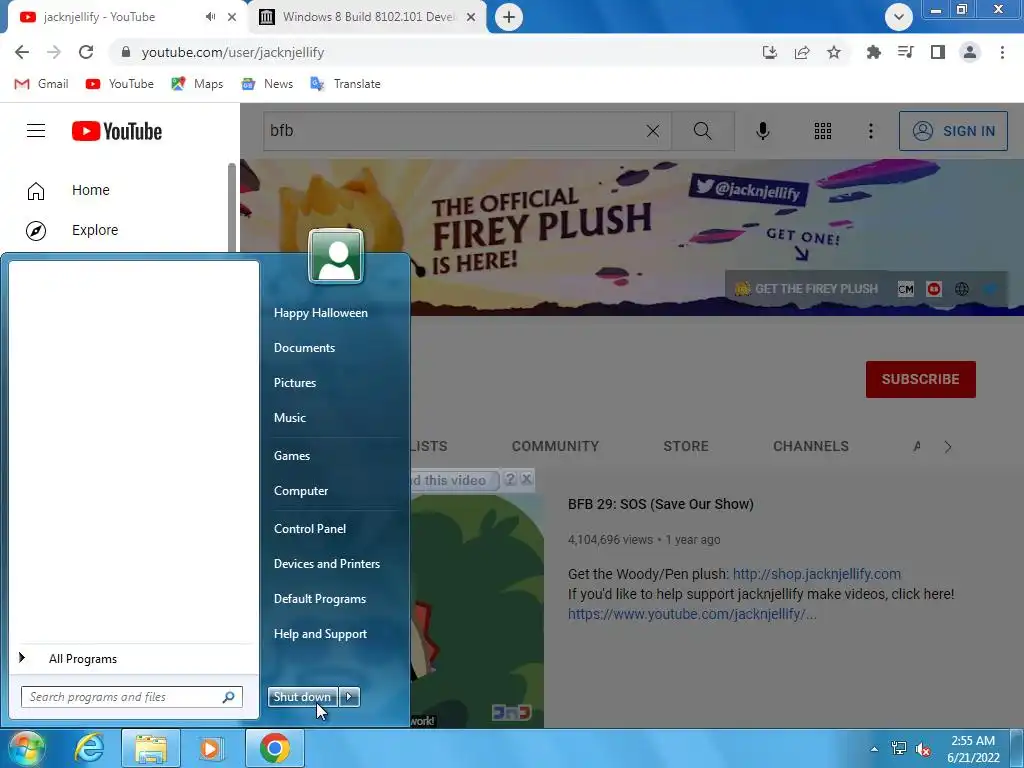Clear the bfb search text
The width and height of the screenshot is (1024, 768).
[x=652, y=131]
